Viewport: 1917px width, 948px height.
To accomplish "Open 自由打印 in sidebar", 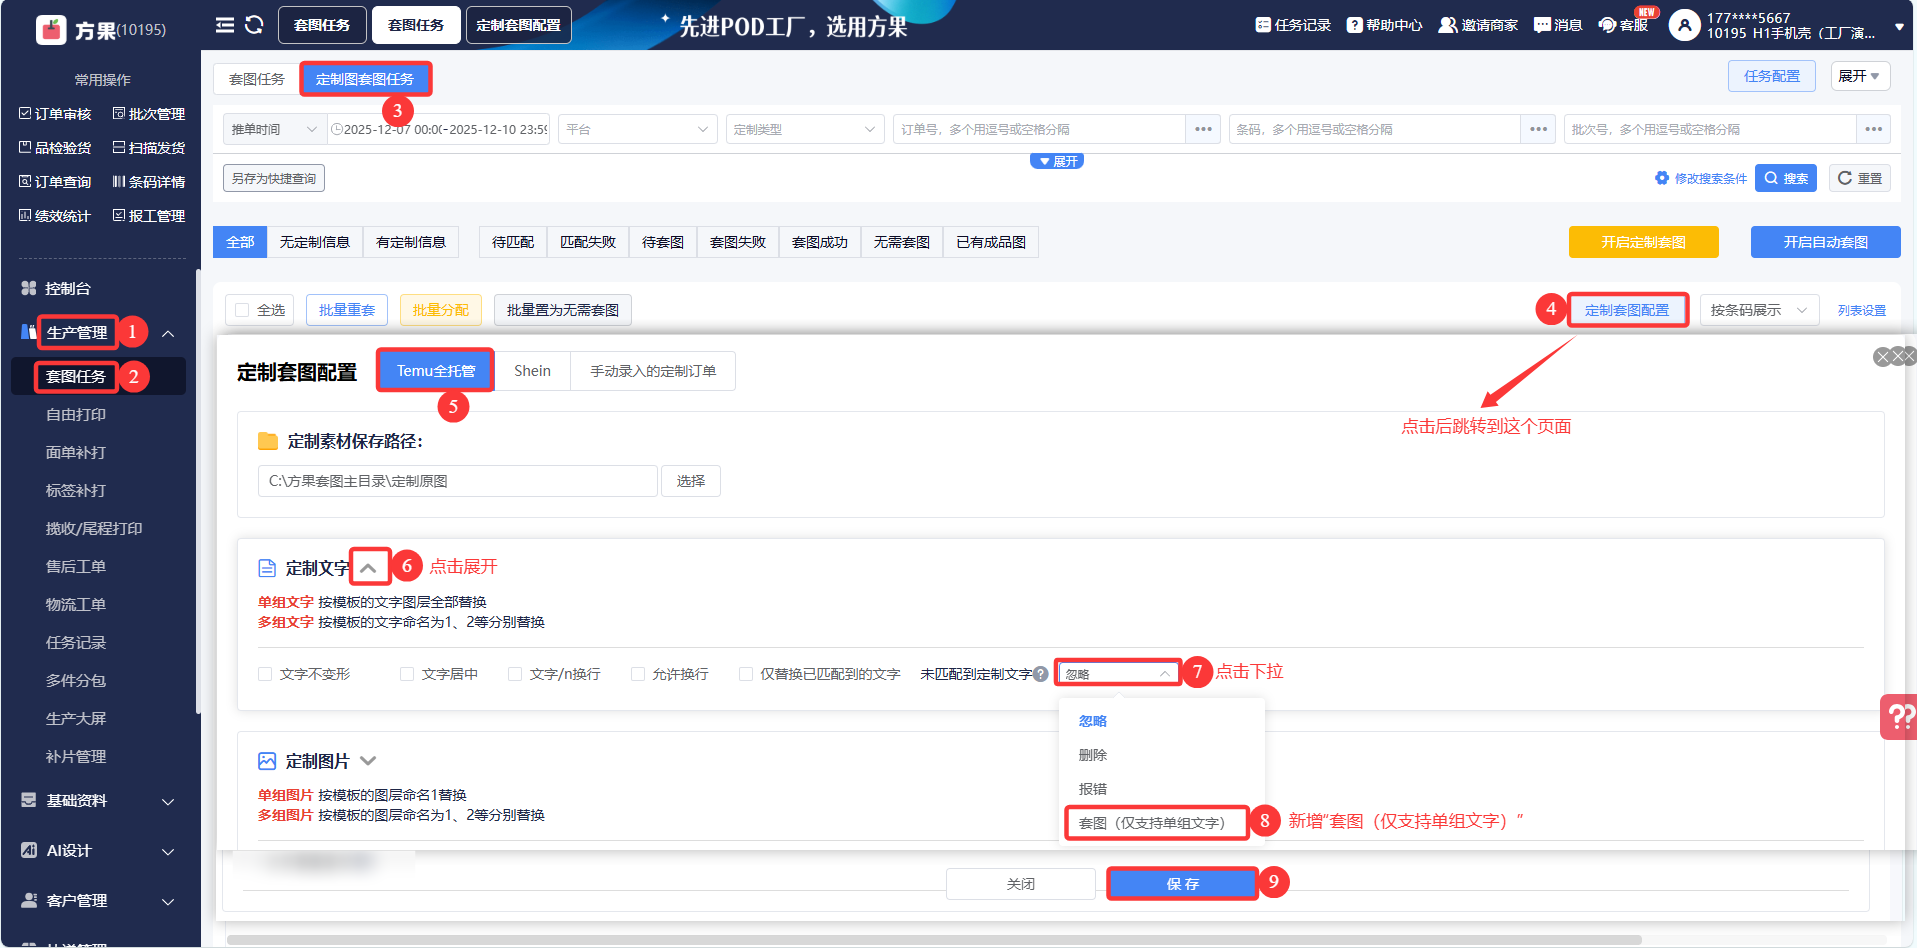I will coord(76,414).
